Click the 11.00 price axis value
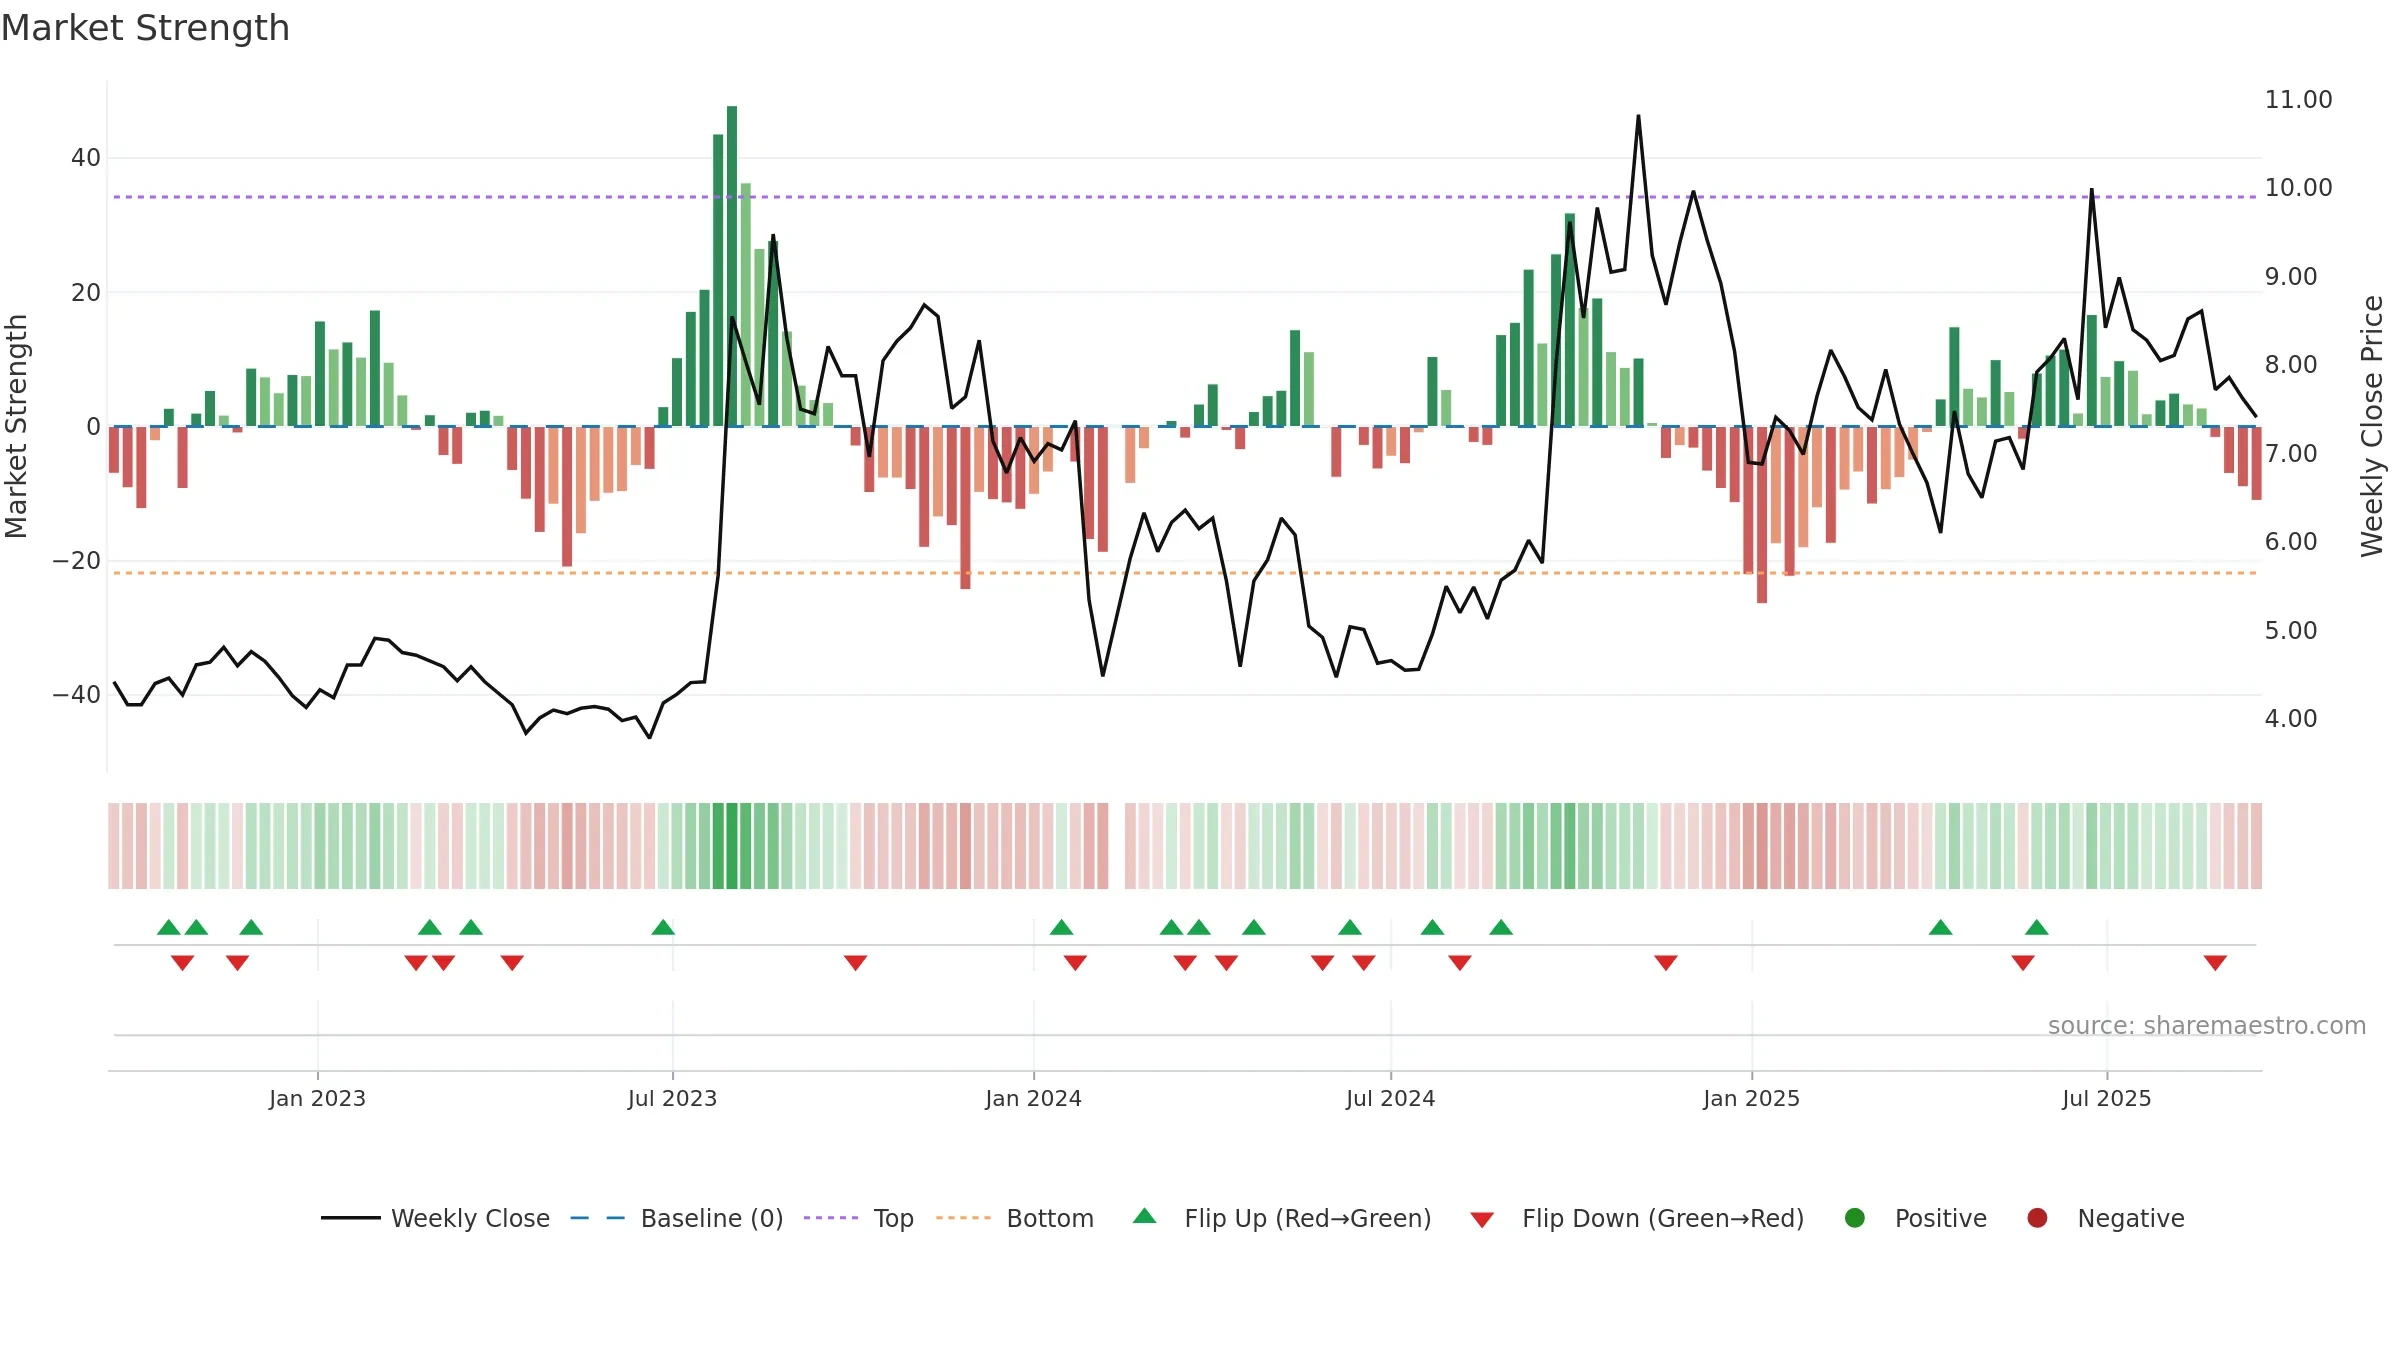Viewport: 2400px width, 1350px height. [x=2298, y=99]
